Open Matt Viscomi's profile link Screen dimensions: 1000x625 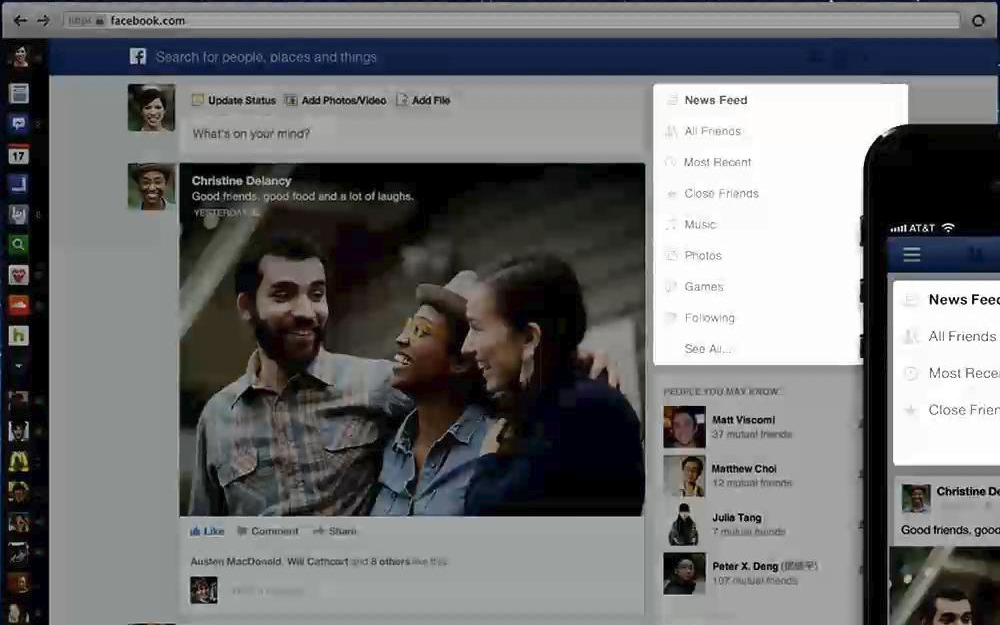point(743,420)
